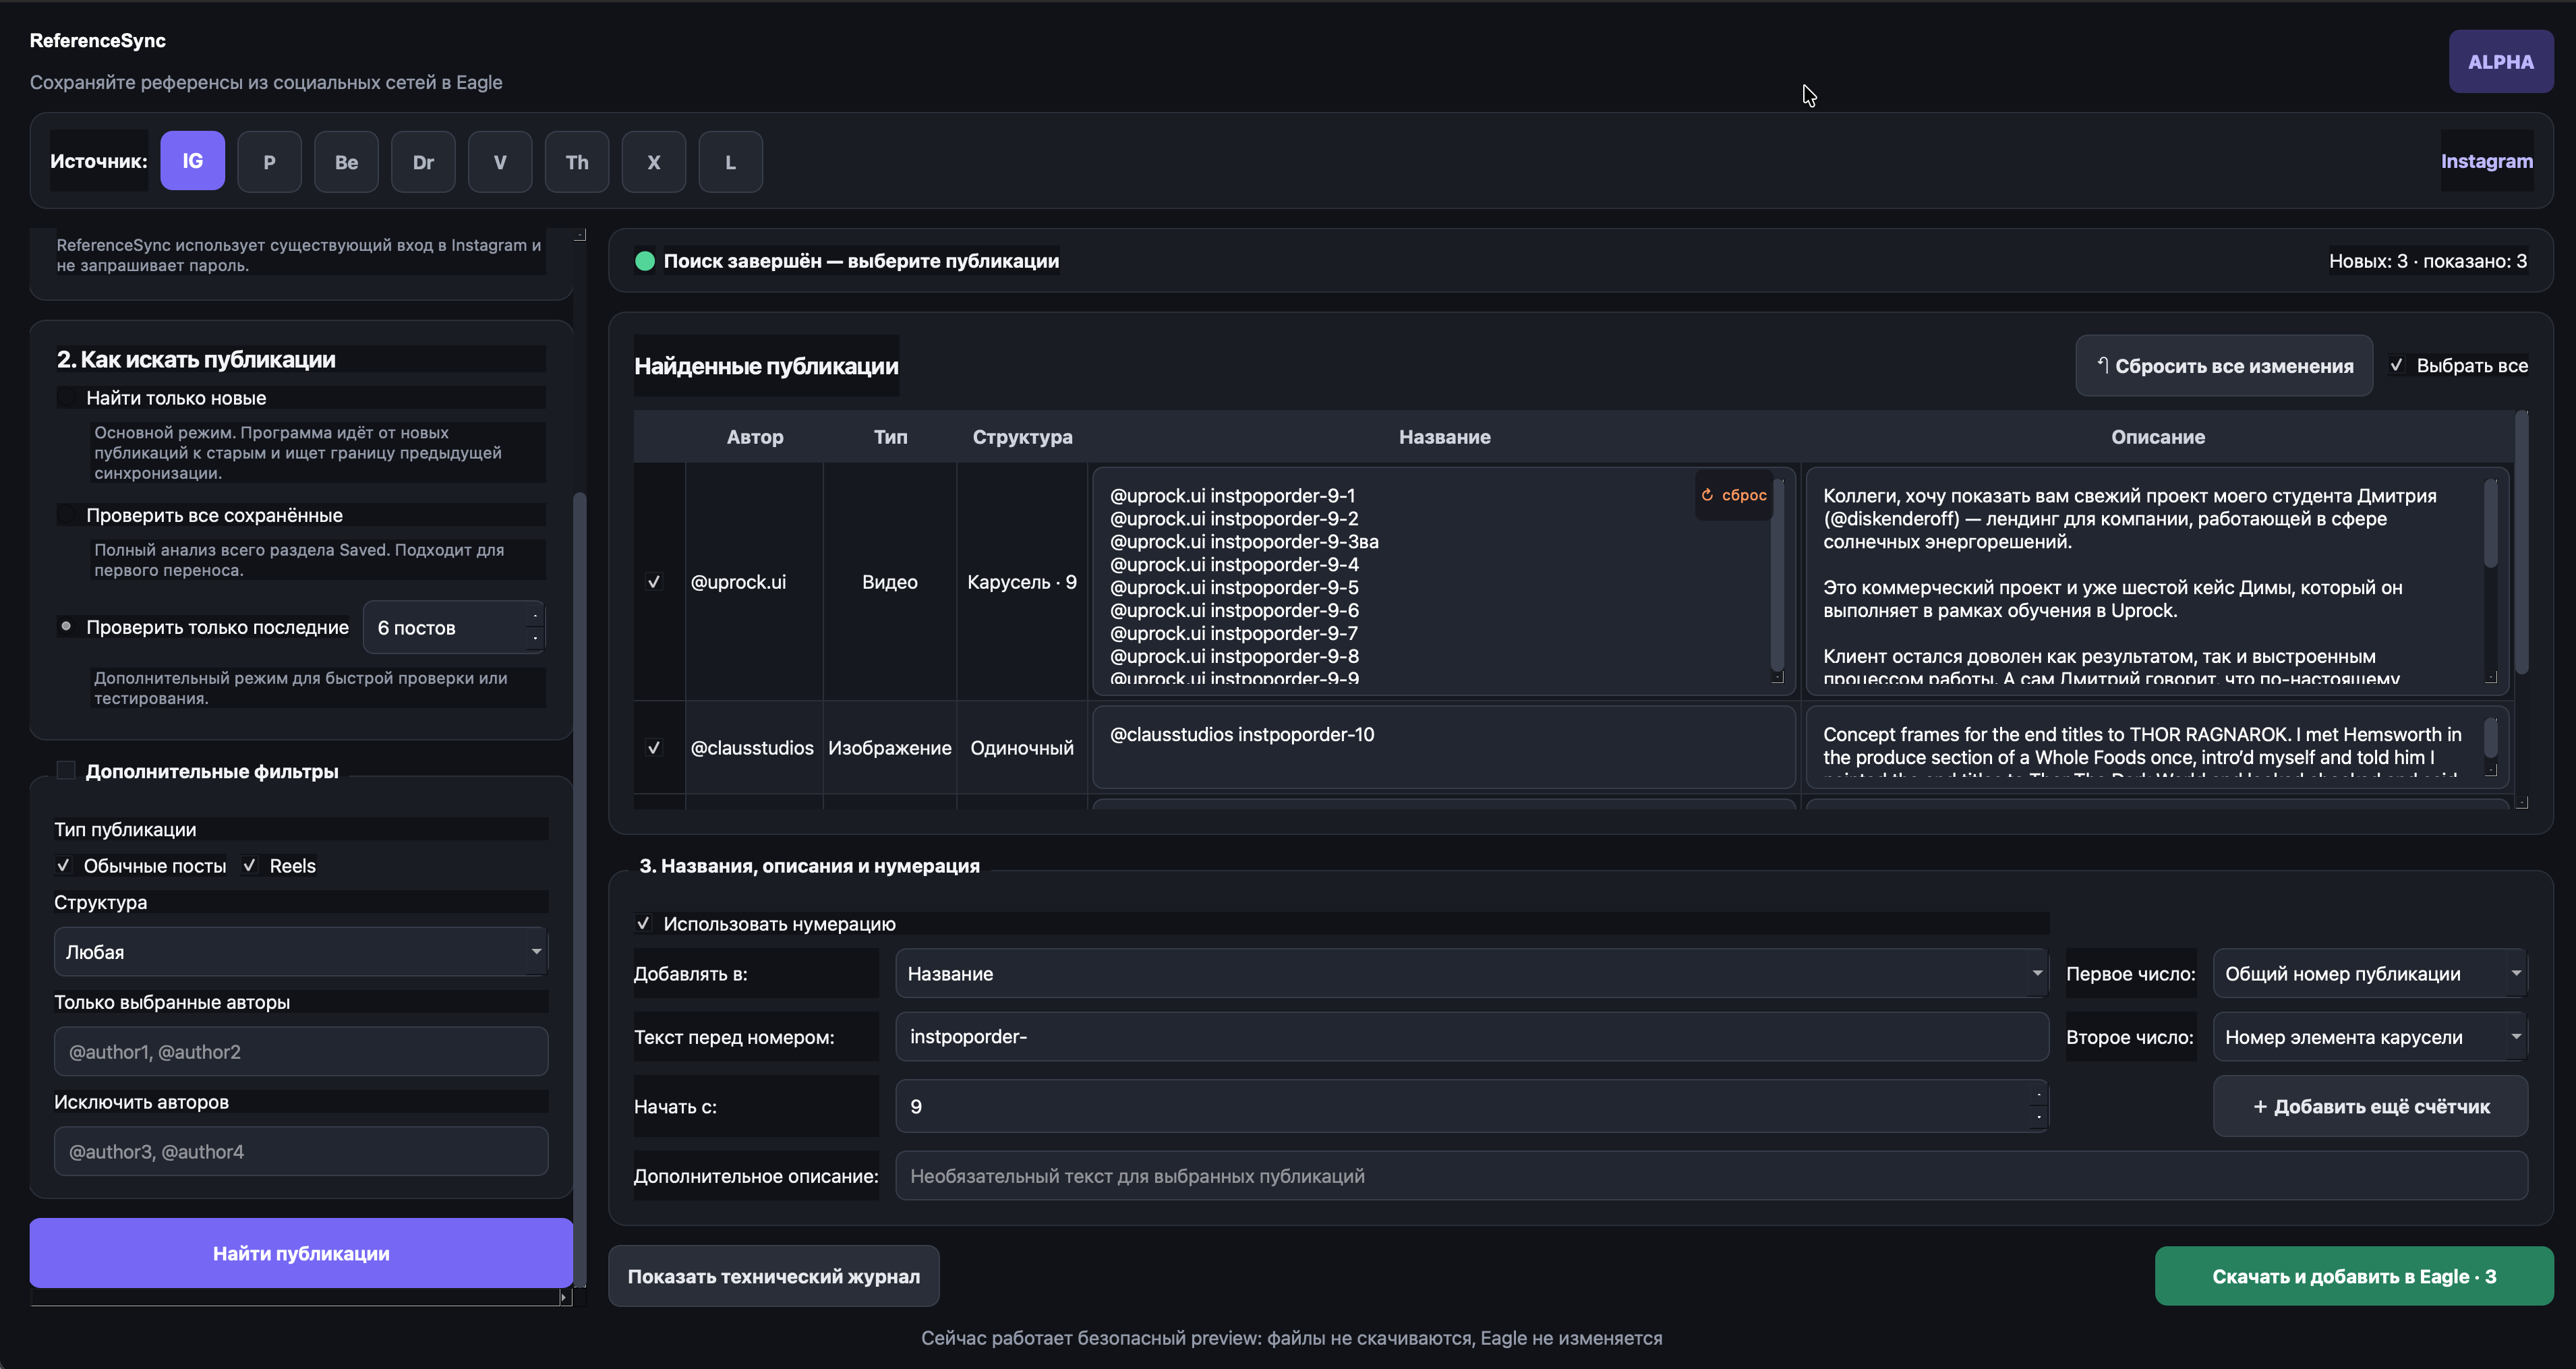Uncheck the Reels checkbox
The width and height of the screenshot is (2576, 1369).
click(x=249, y=865)
